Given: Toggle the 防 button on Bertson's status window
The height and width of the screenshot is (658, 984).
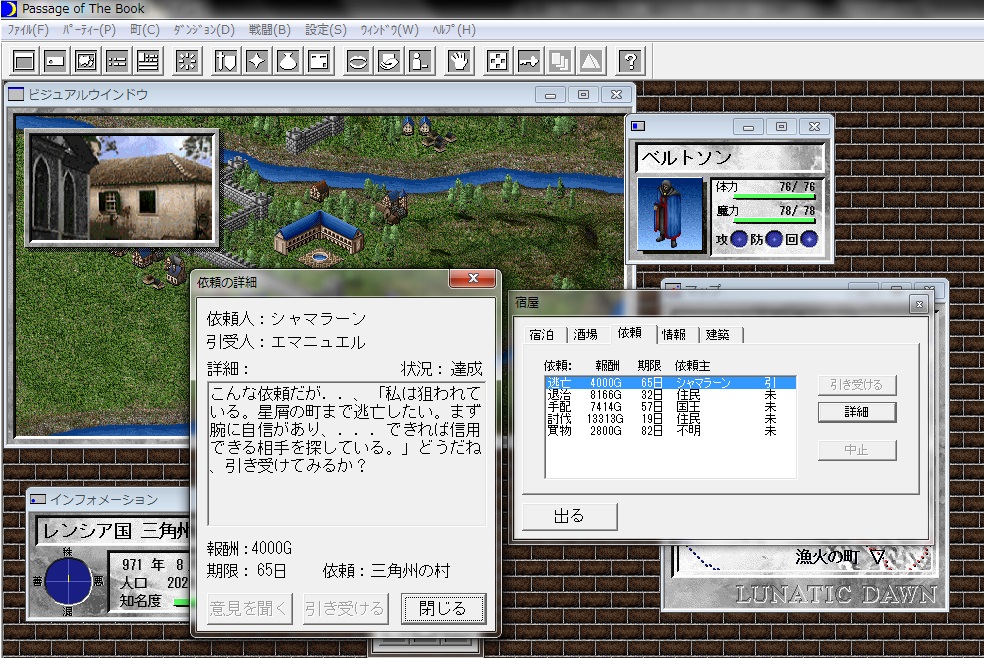Looking at the screenshot, I should point(774,240).
